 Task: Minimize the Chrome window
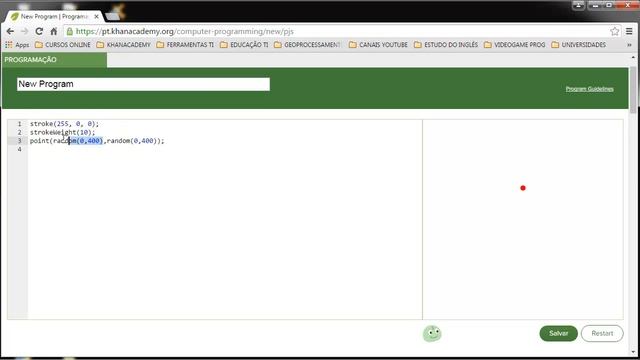pyautogui.click(x=595, y=5)
